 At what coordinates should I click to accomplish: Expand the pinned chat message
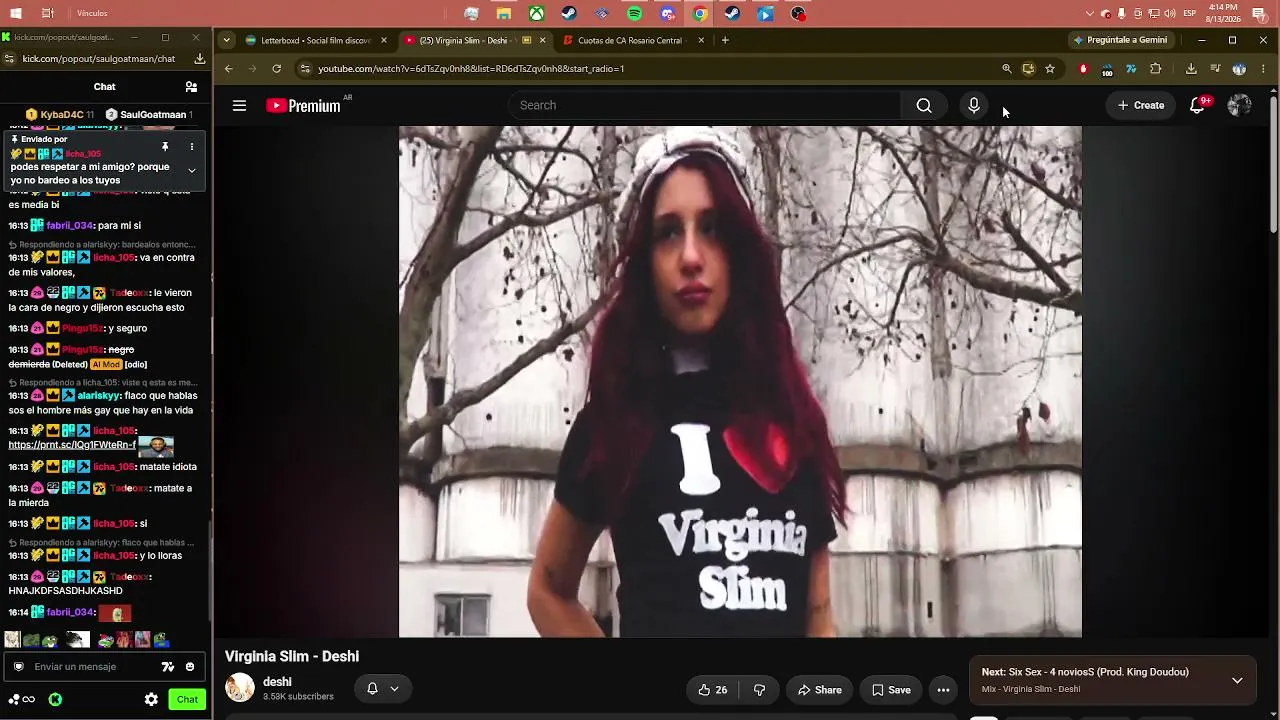pos(191,170)
